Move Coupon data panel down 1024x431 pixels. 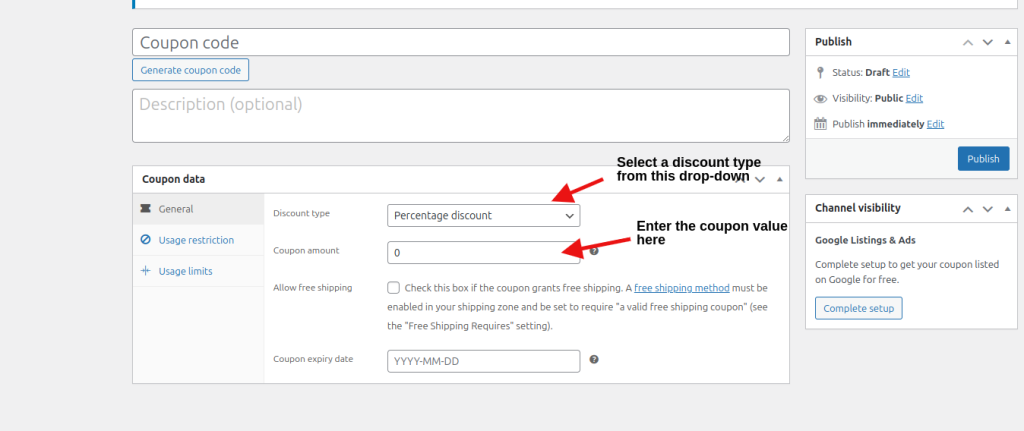(760, 180)
